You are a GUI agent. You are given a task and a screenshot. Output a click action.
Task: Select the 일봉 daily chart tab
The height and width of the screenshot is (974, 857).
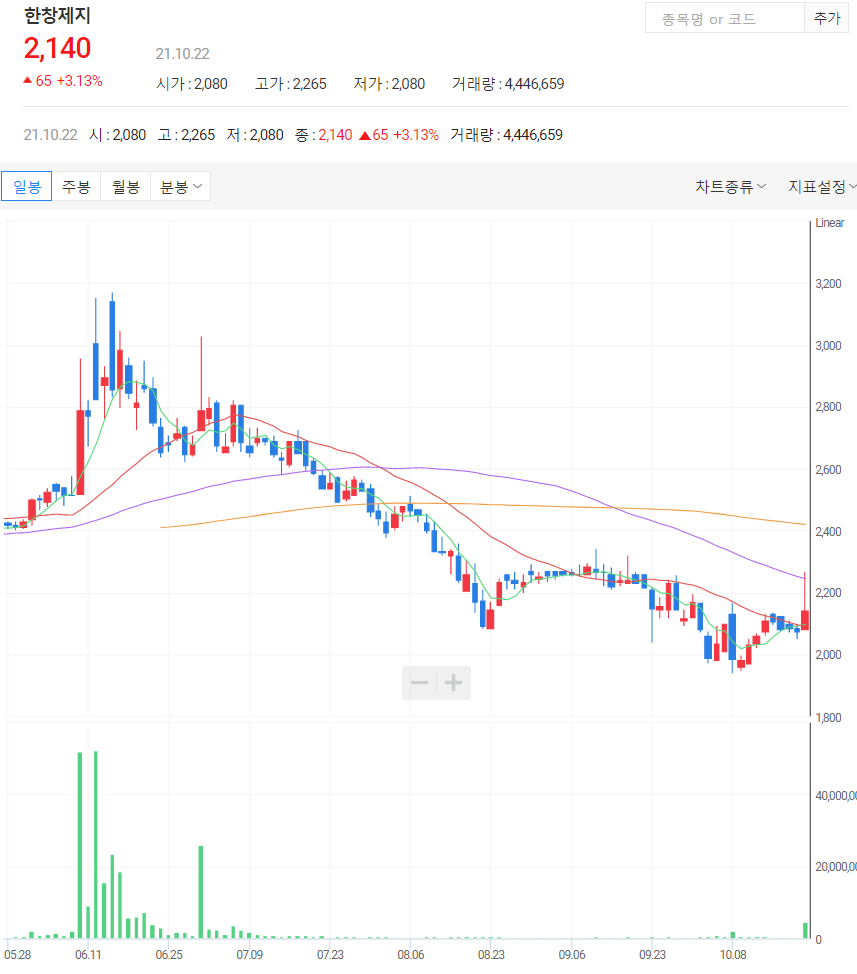[x=27, y=186]
